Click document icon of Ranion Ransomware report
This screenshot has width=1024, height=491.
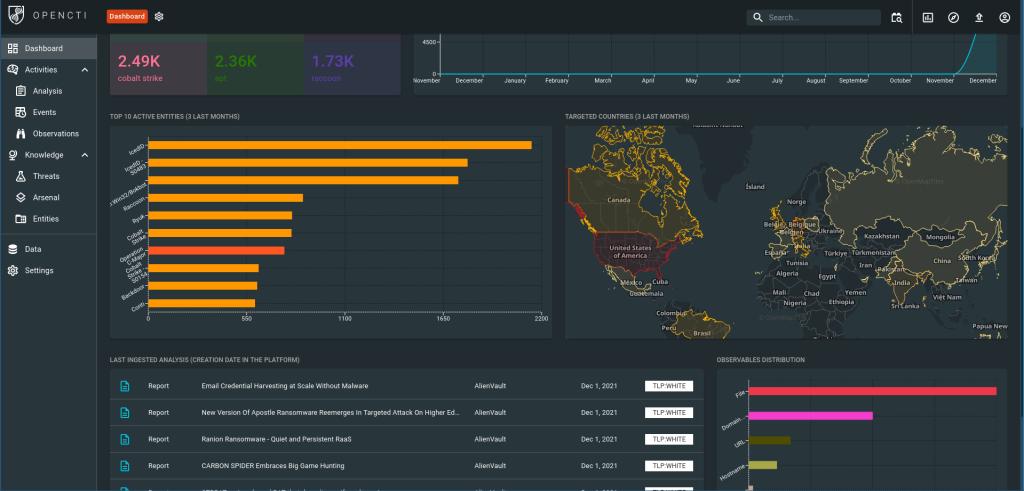coord(125,439)
